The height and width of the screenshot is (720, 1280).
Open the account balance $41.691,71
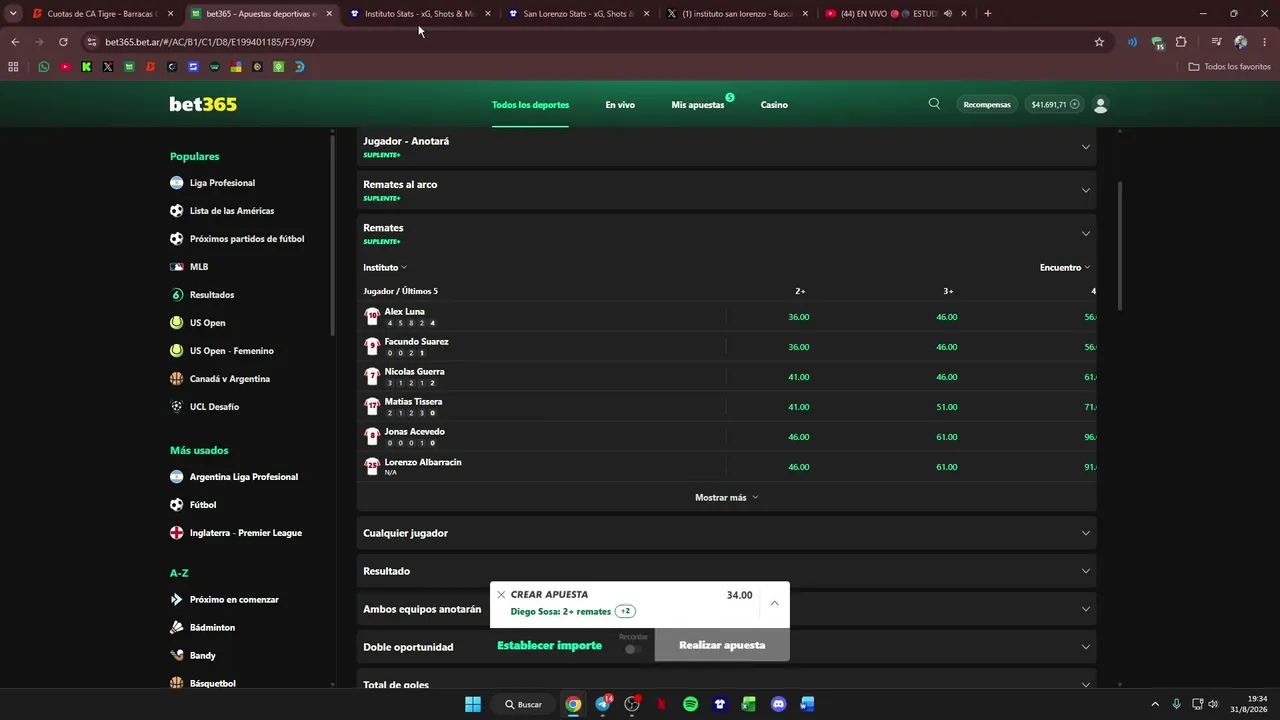pyautogui.click(x=1056, y=104)
